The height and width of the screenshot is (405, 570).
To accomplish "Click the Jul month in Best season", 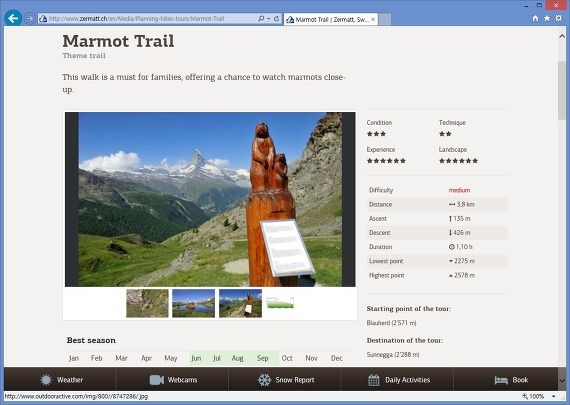I will [x=217, y=358].
